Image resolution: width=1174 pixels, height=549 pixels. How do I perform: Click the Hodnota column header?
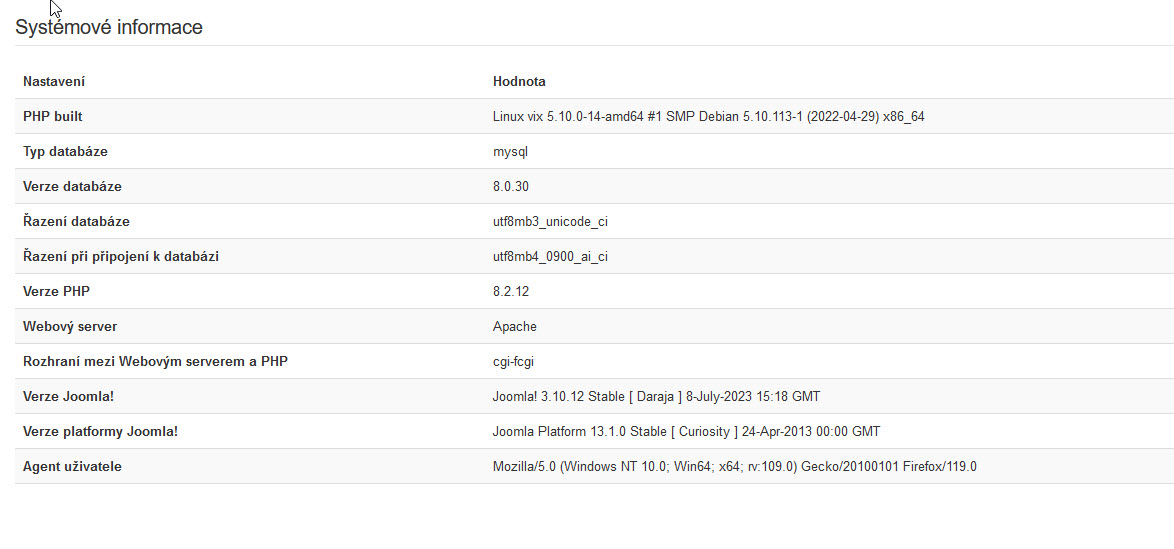(x=519, y=82)
